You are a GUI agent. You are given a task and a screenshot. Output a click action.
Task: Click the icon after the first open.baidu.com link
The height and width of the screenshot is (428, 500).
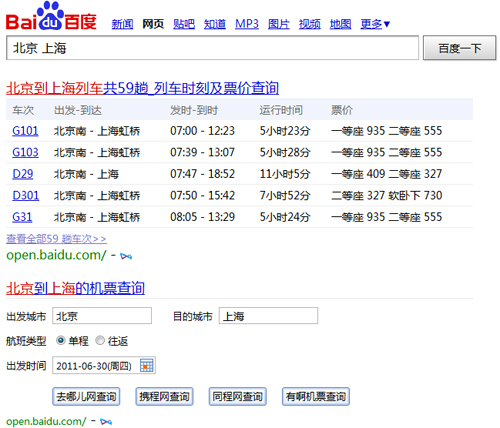[x=126, y=256]
